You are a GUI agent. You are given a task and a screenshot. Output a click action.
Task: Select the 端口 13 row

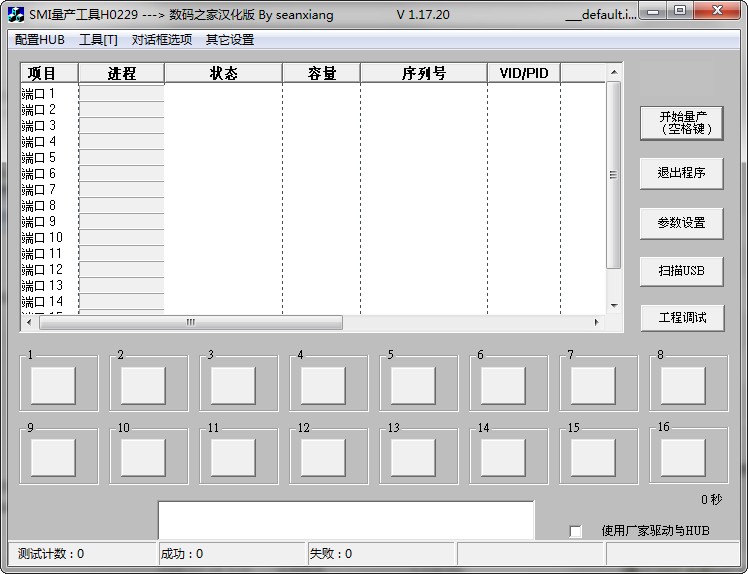(x=313, y=285)
